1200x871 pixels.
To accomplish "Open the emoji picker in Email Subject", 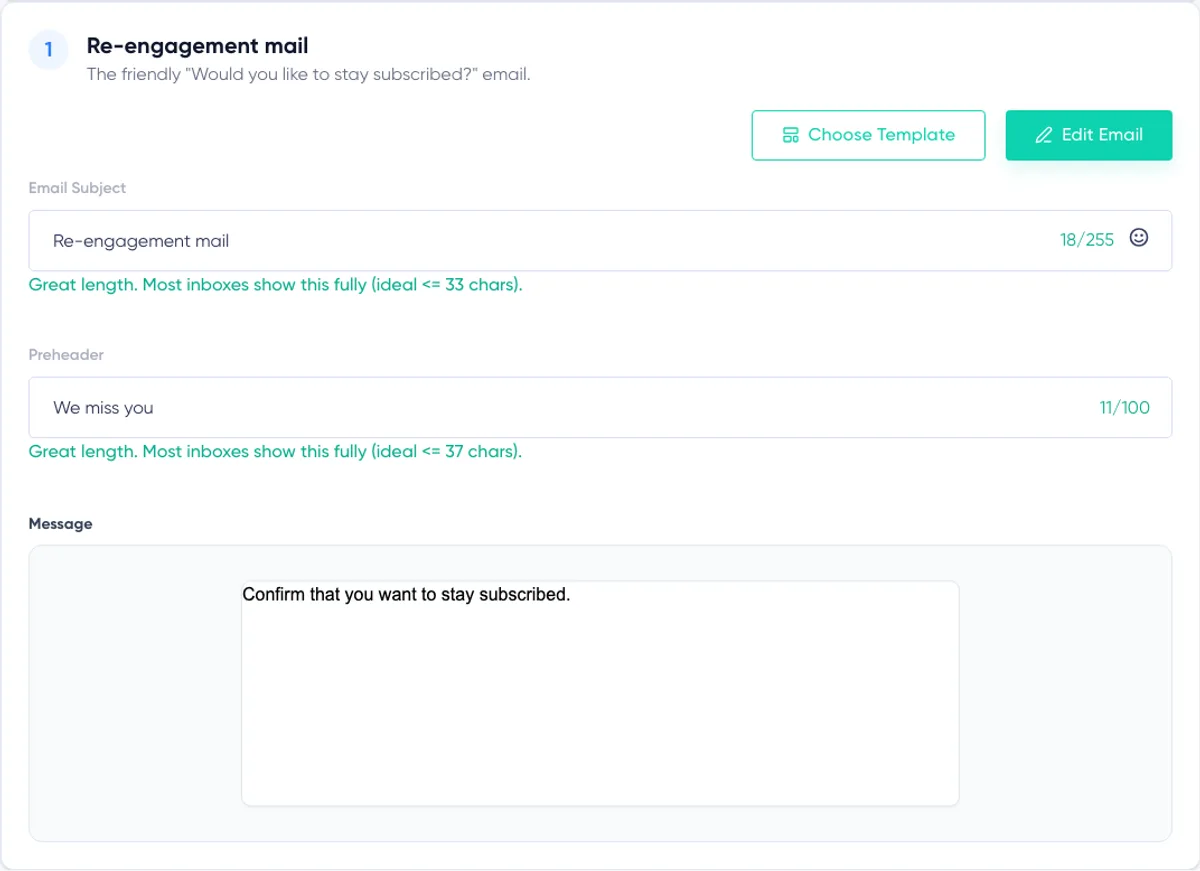I will 1138,238.
